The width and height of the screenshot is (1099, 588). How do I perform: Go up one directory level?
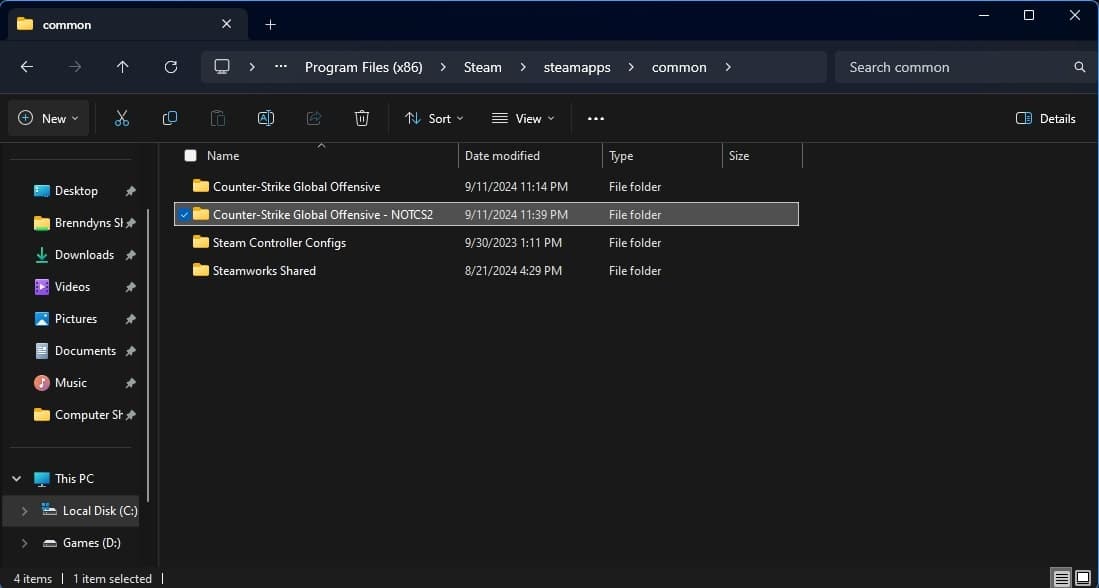[x=123, y=67]
